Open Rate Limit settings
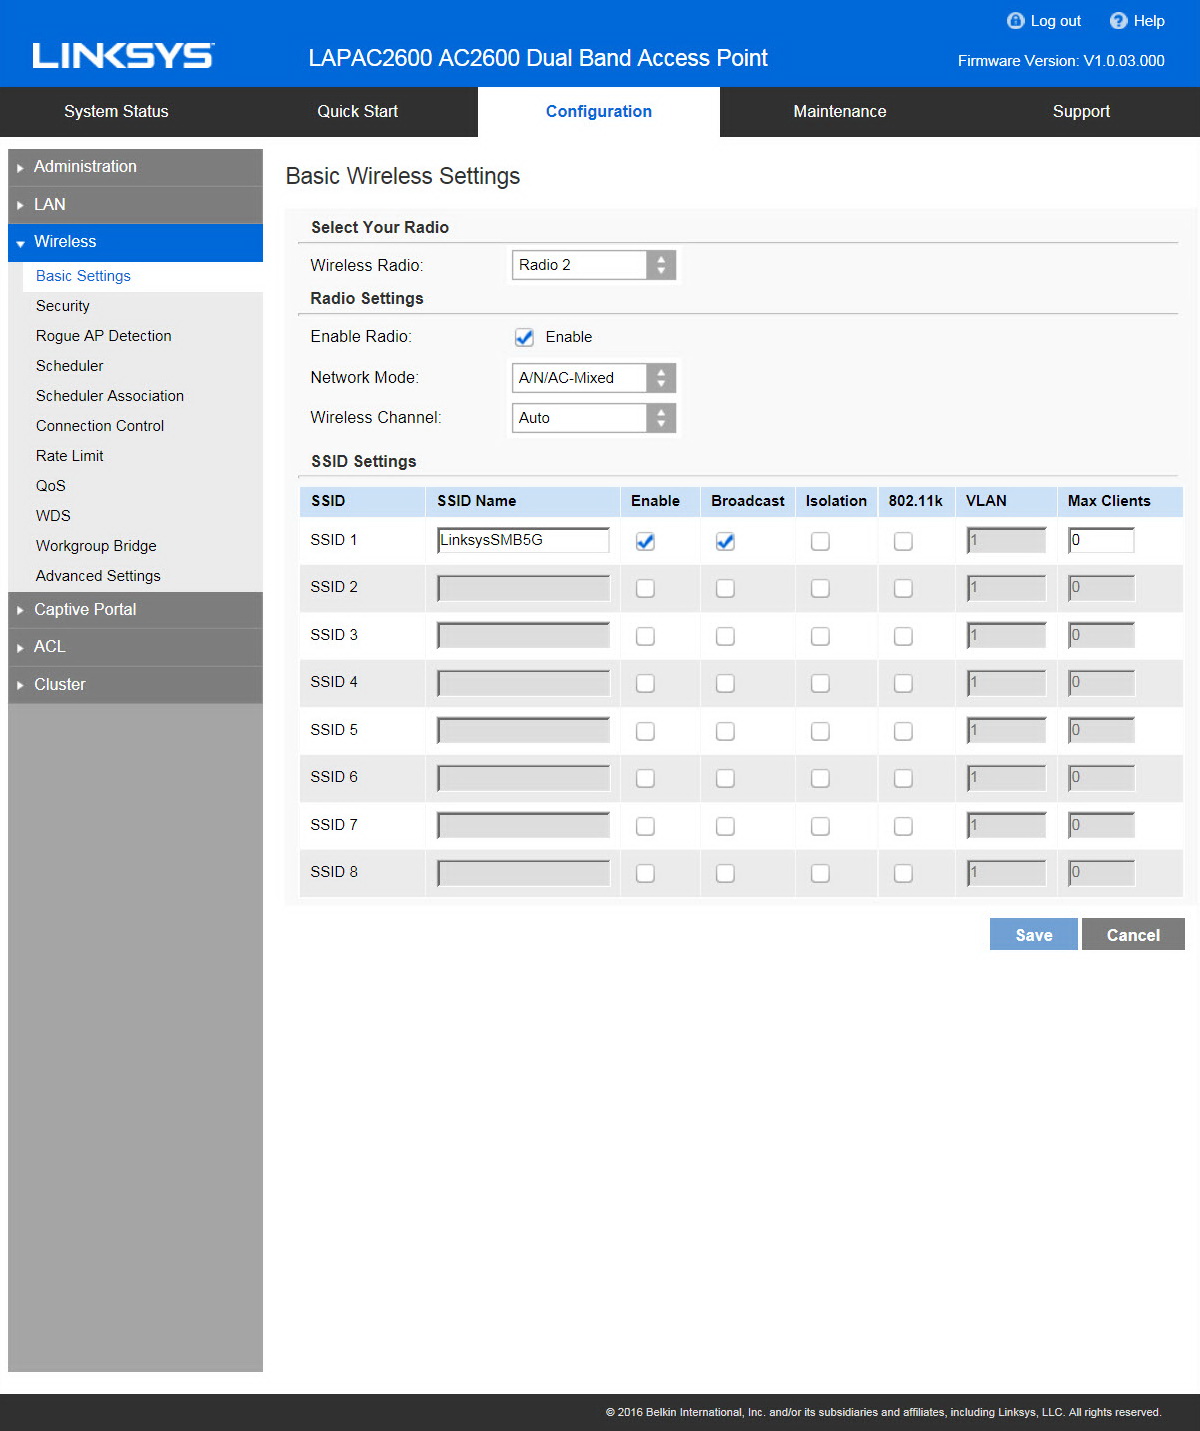1200x1431 pixels. (x=70, y=456)
